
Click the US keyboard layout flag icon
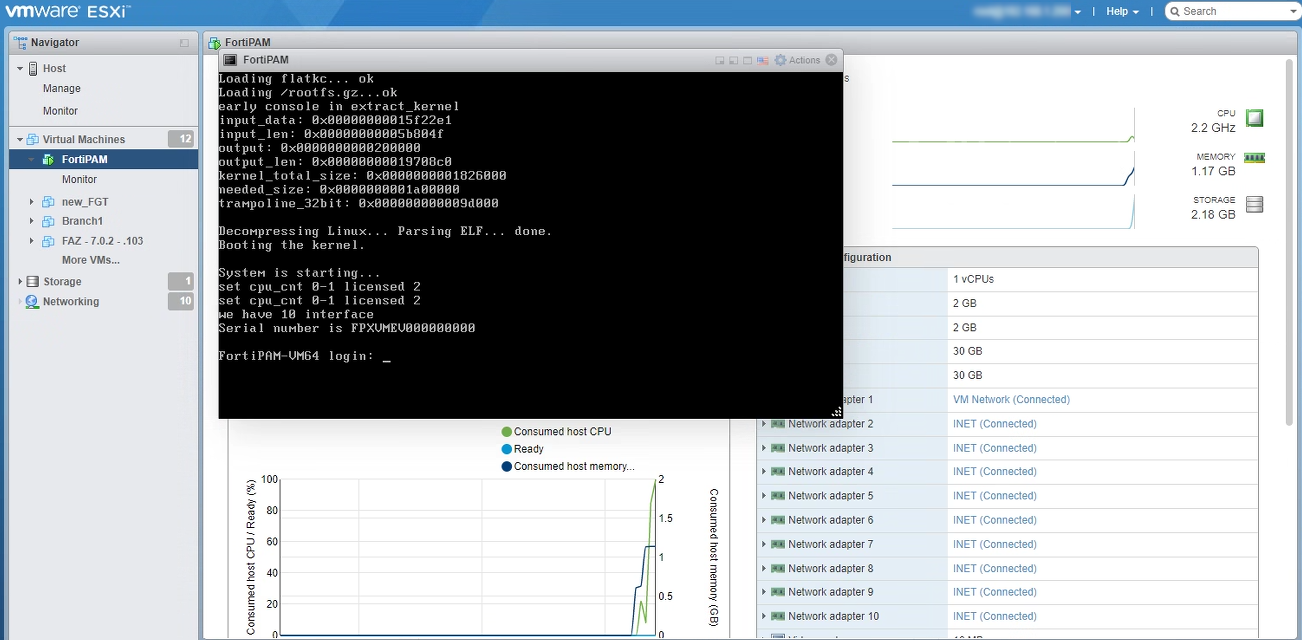[x=762, y=60]
